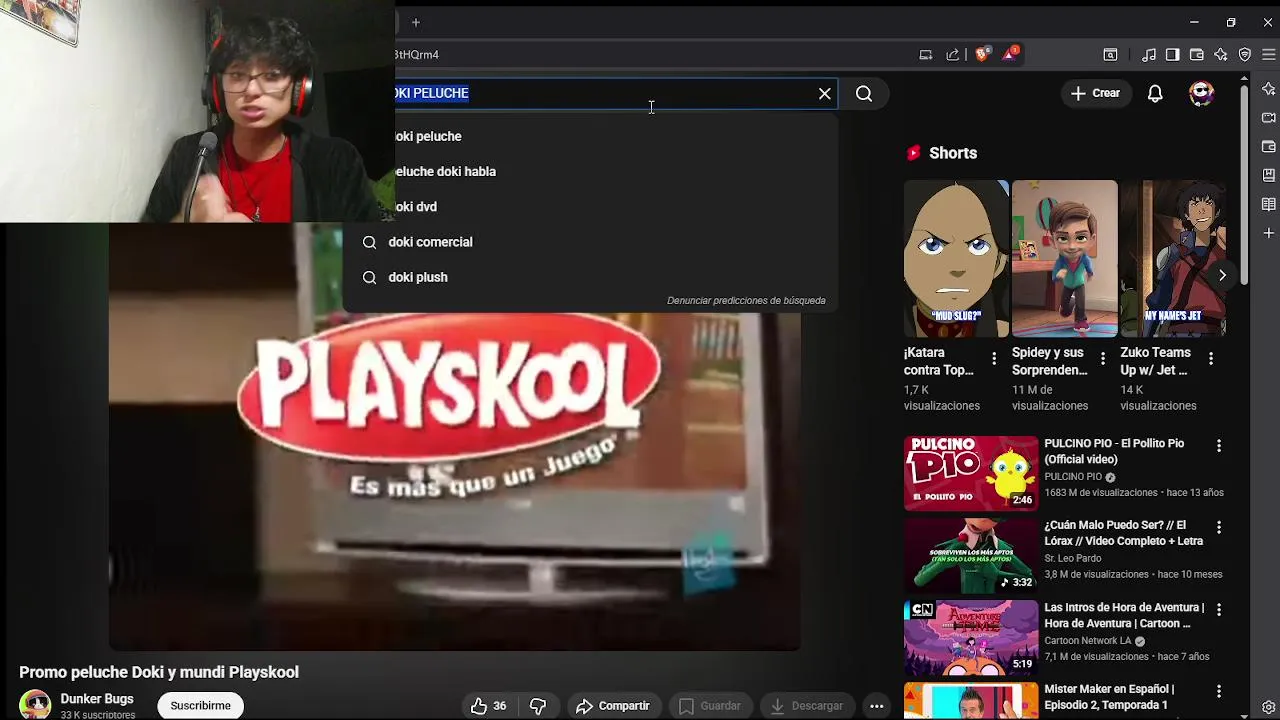Screen dimensions: 1280x720
Task: Add a sidebar item with plus icon
Action: pyautogui.click(x=1268, y=233)
